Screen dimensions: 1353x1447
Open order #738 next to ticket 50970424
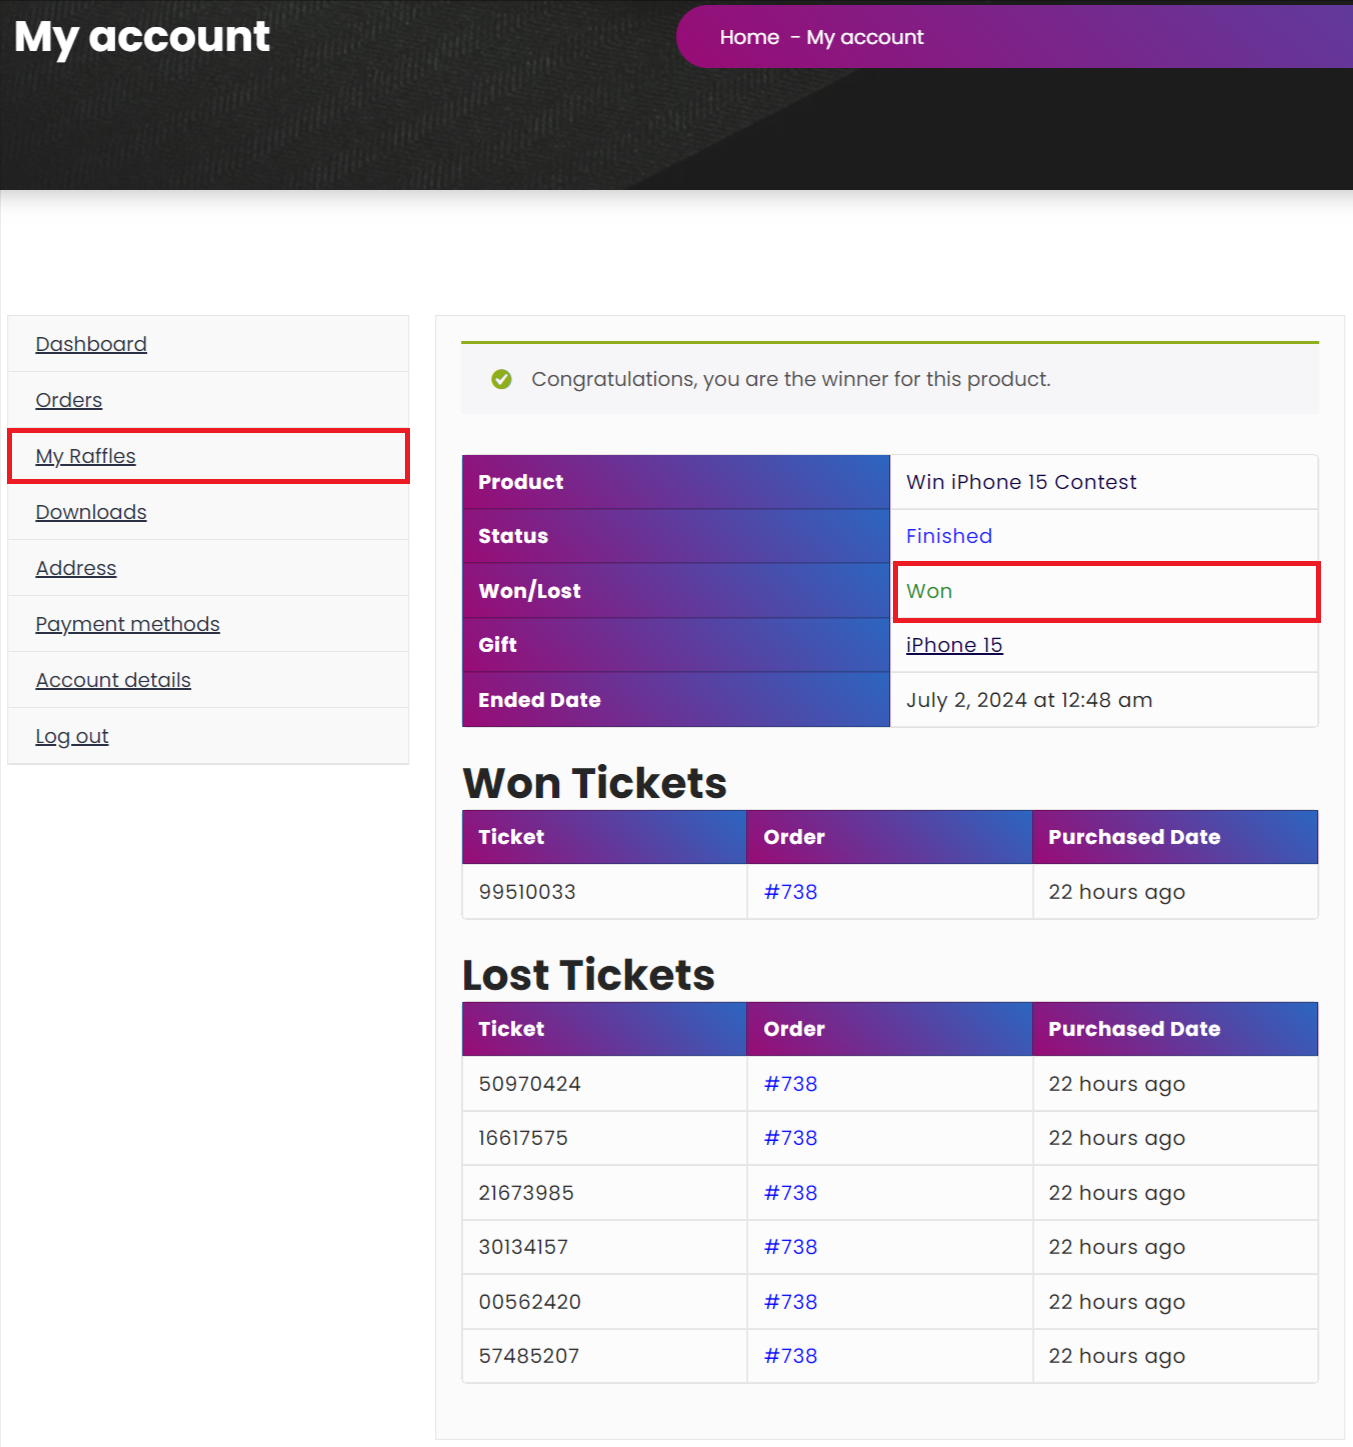click(790, 1083)
